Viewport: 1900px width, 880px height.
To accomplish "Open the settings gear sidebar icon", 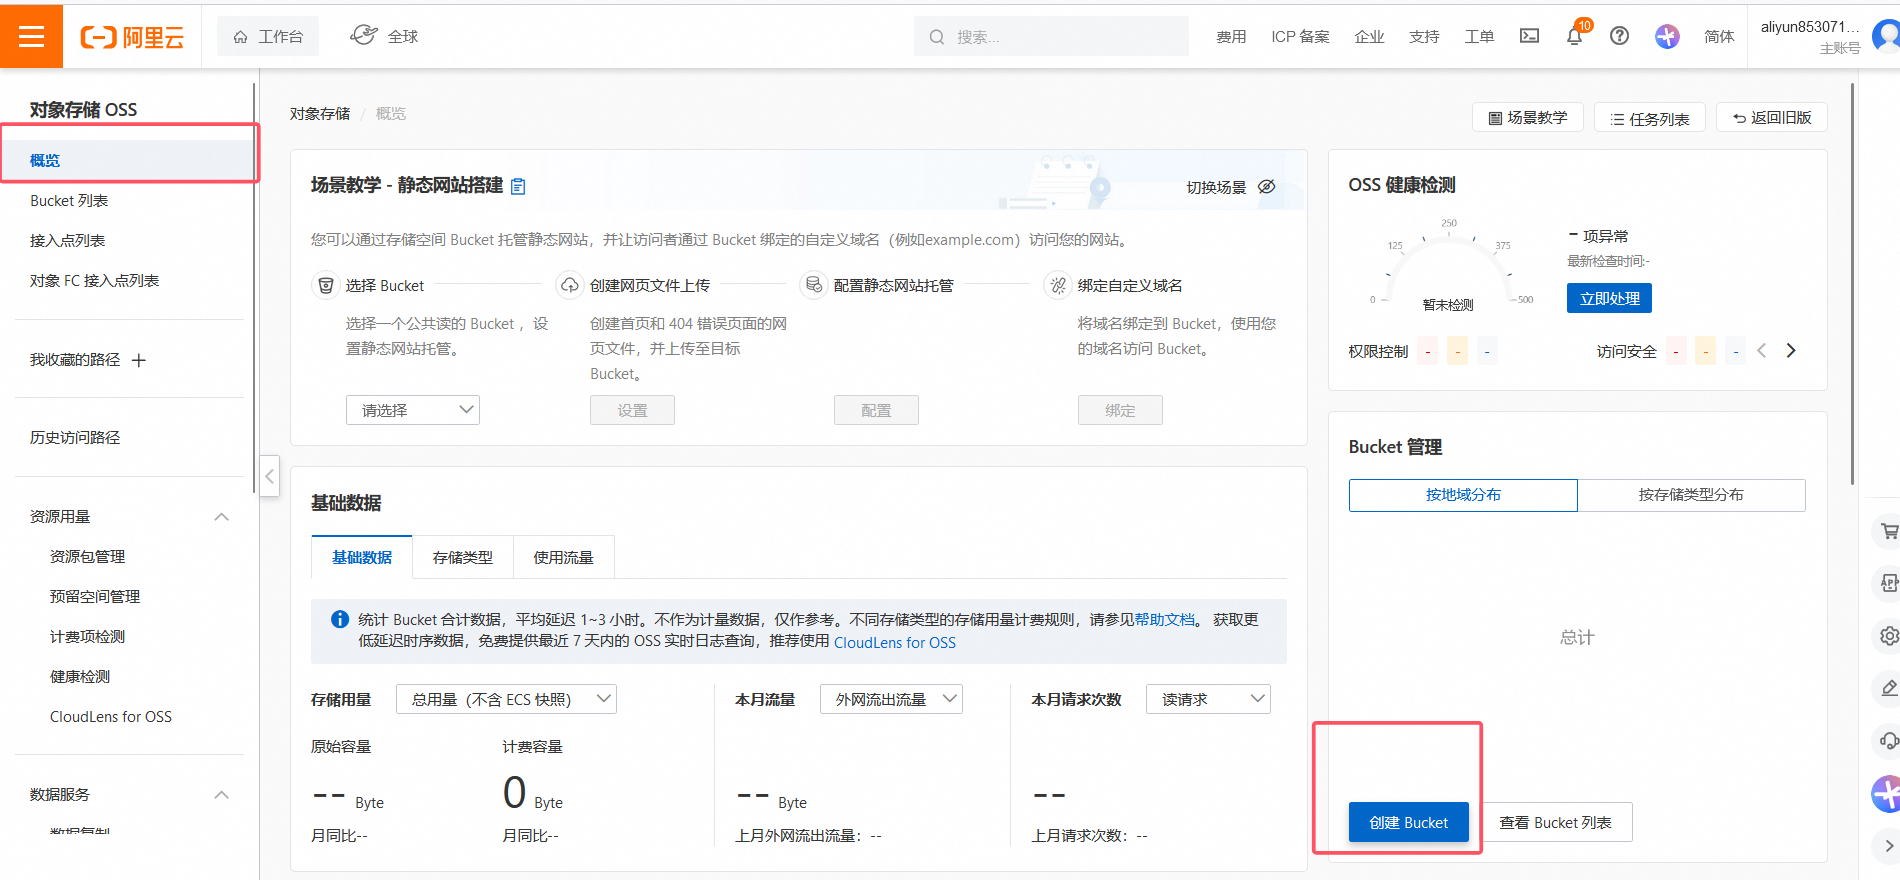I will tap(1888, 635).
